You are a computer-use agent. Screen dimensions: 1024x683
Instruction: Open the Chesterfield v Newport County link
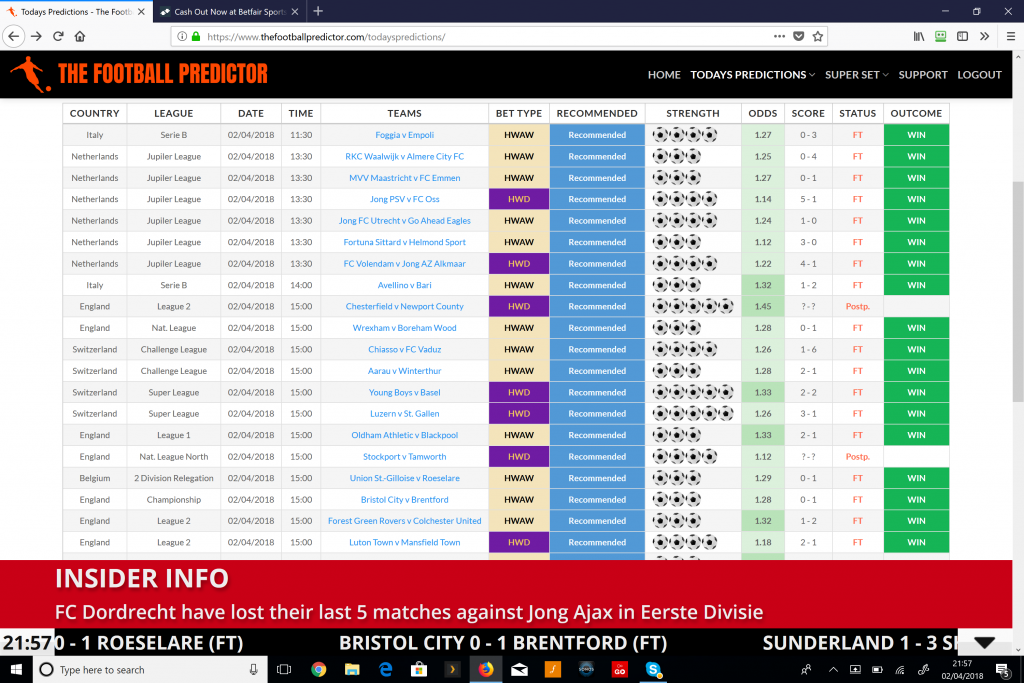(x=404, y=306)
